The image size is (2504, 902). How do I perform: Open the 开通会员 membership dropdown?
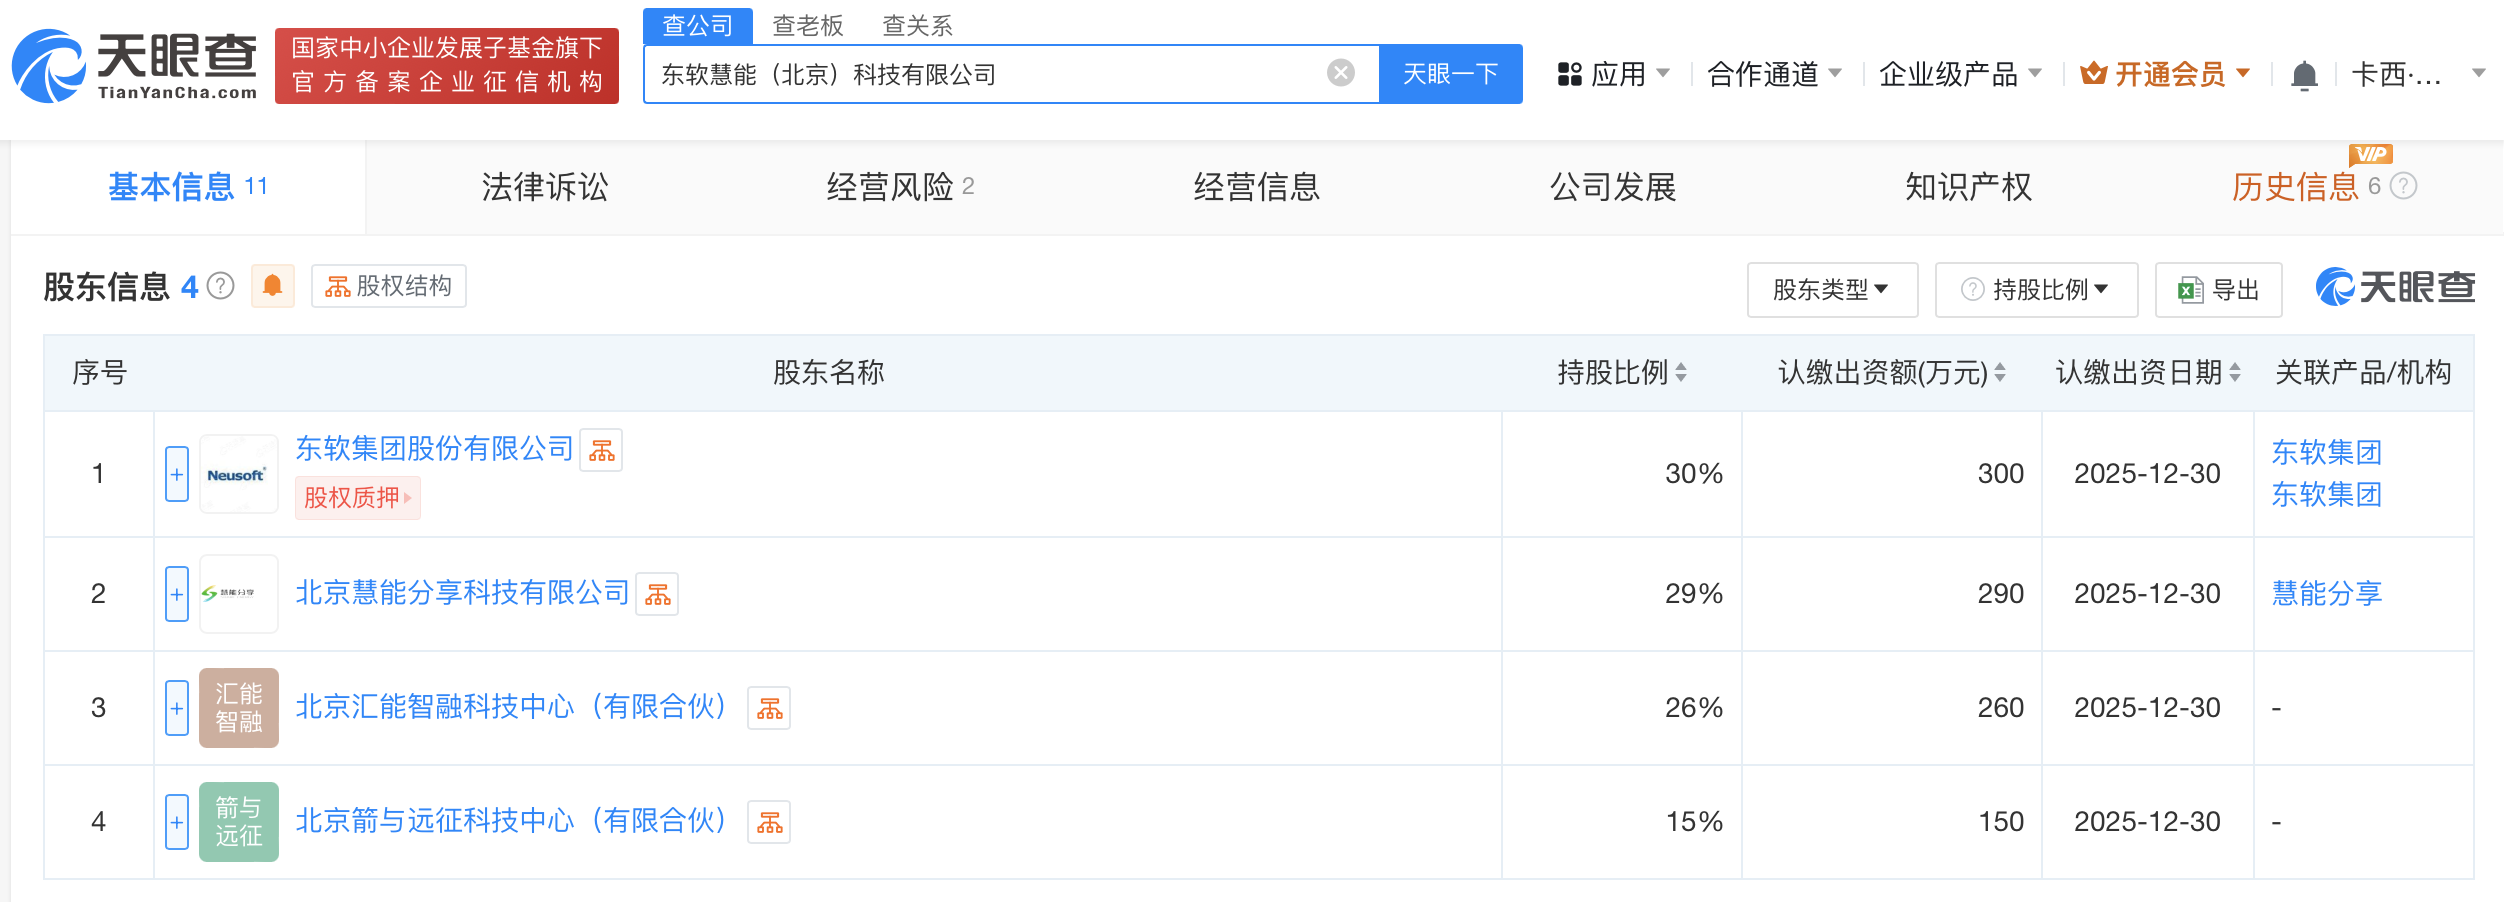point(2165,74)
